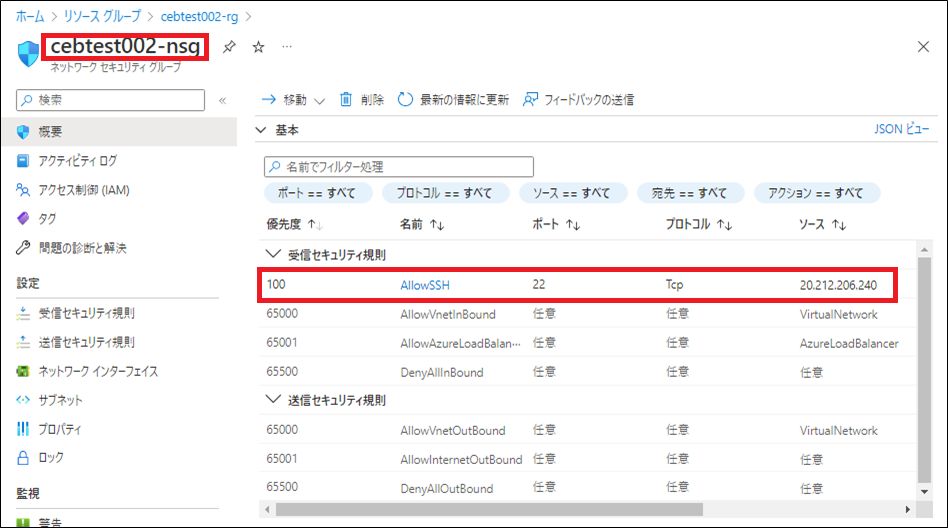The image size is (948, 528).
Task: Click the refresh icon for 最新の情報に更新
Action: tap(405, 99)
